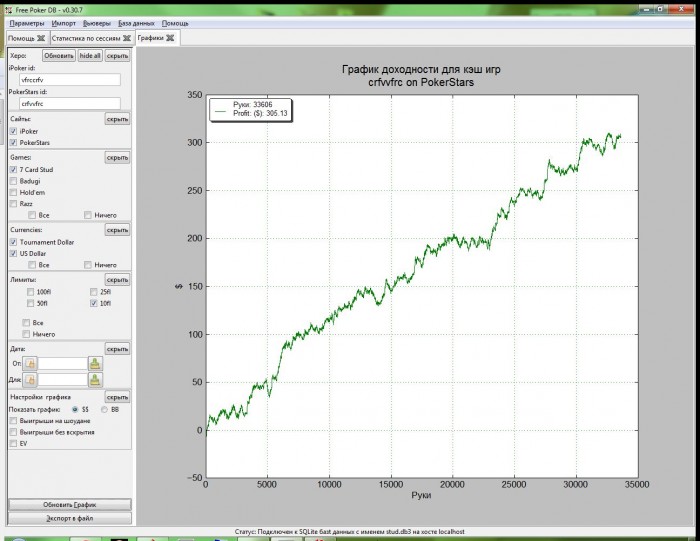The image size is (700, 541).
Task: Open the Вьюверы menu
Action: pos(96,23)
